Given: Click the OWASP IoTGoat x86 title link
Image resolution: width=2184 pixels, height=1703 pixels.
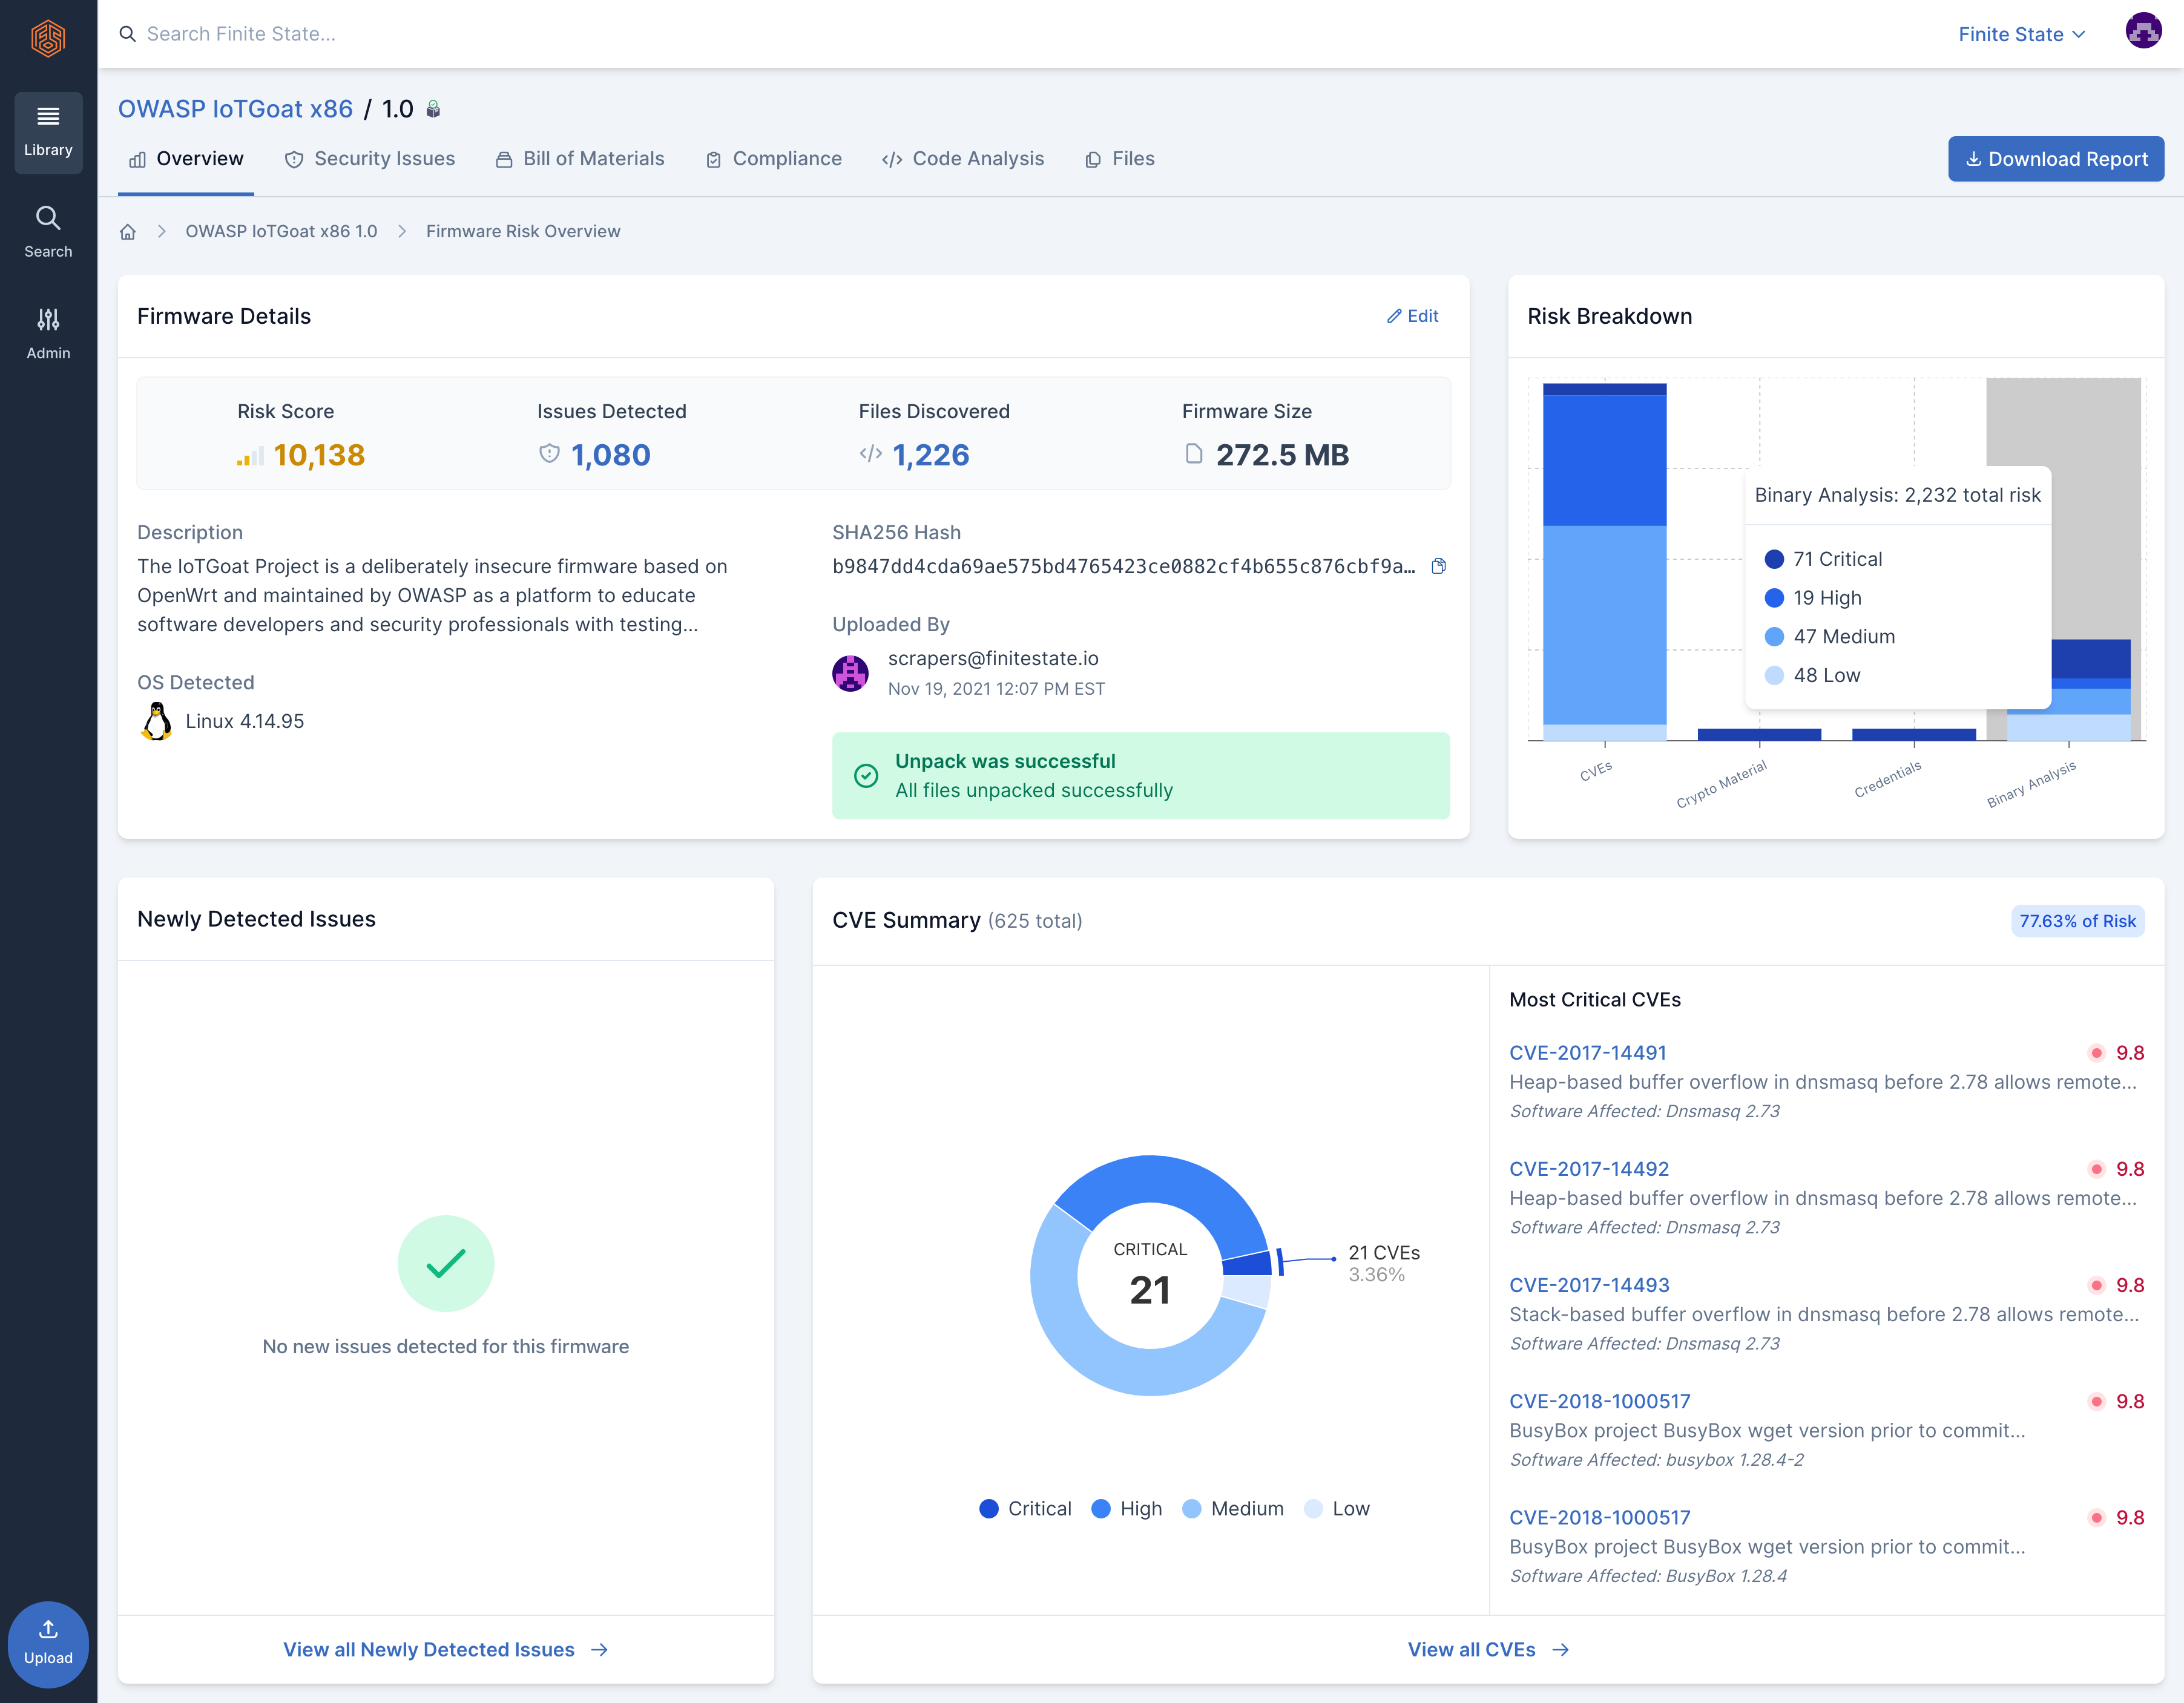Looking at the screenshot, I should pos(235,109).
